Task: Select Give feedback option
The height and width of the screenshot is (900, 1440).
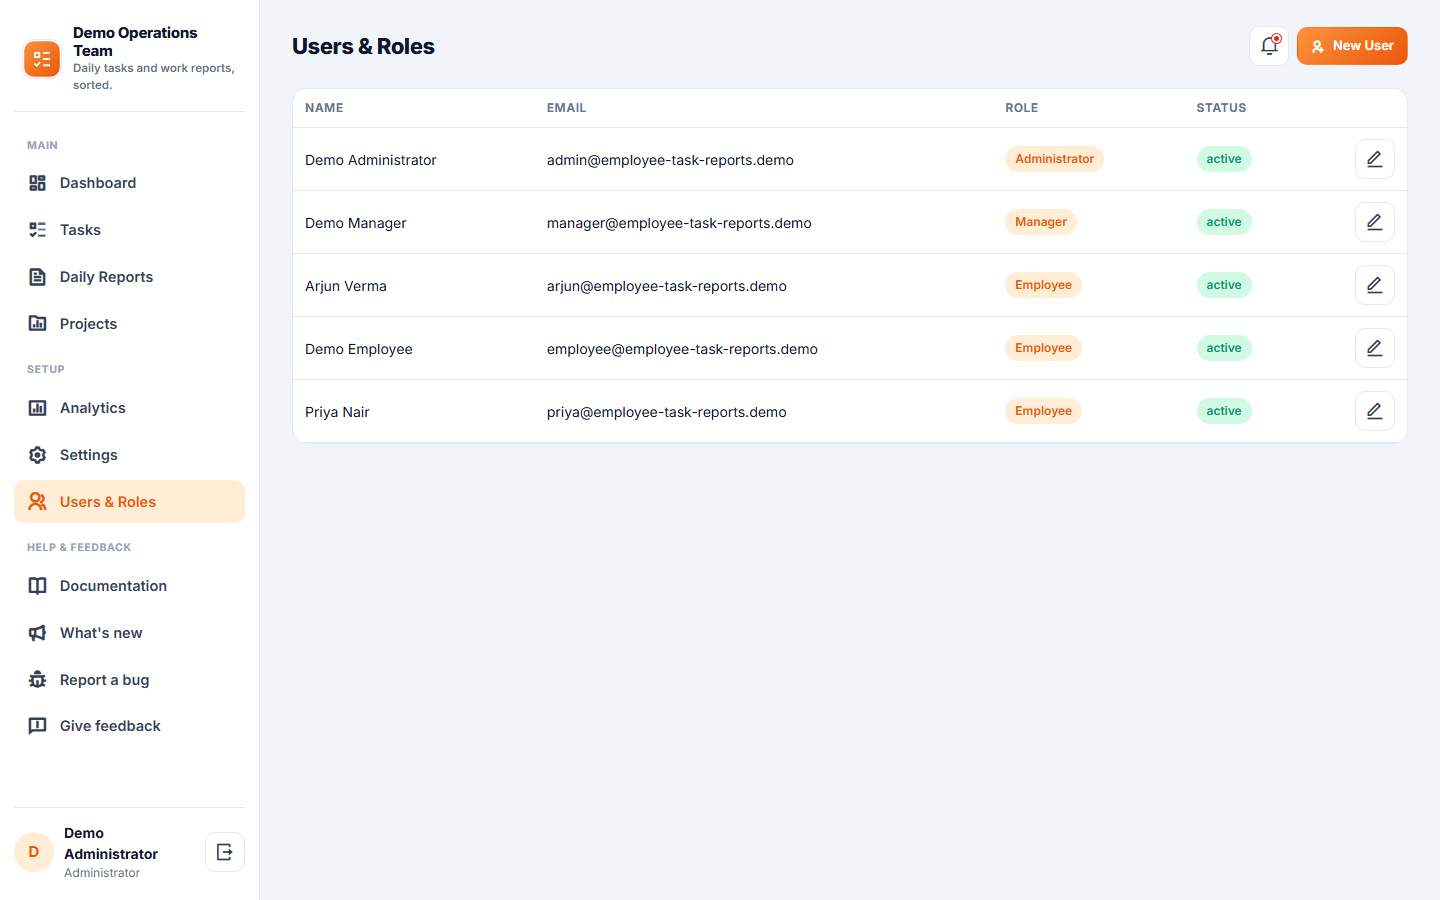Action: tap(129, 726)
